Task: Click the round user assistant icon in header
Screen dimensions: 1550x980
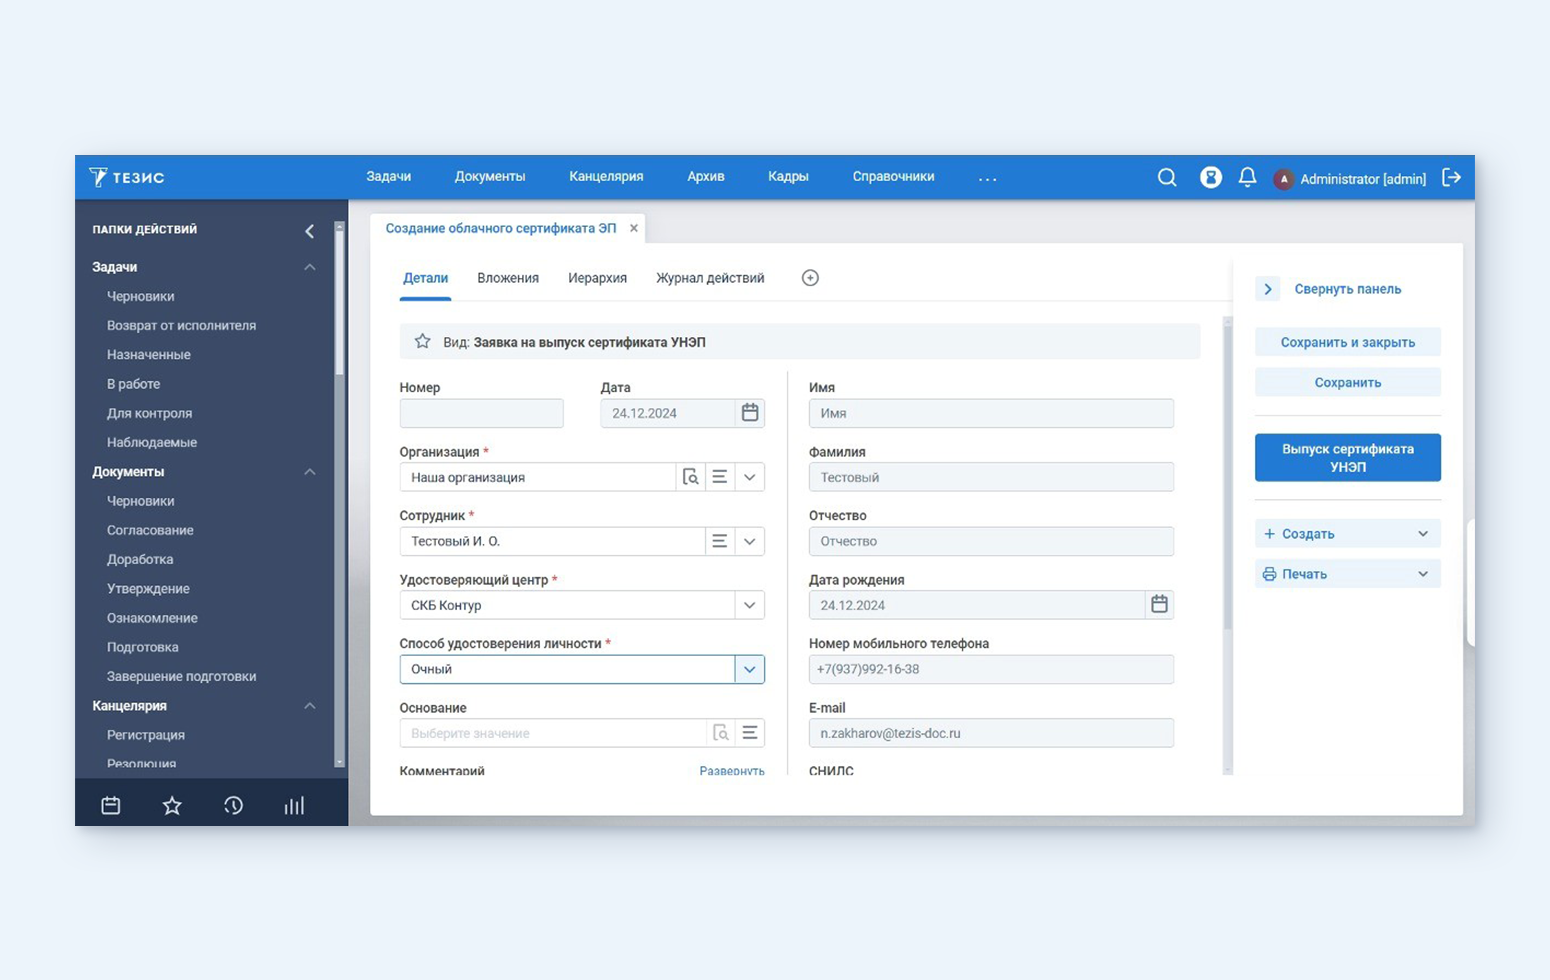Action: 1210,178
